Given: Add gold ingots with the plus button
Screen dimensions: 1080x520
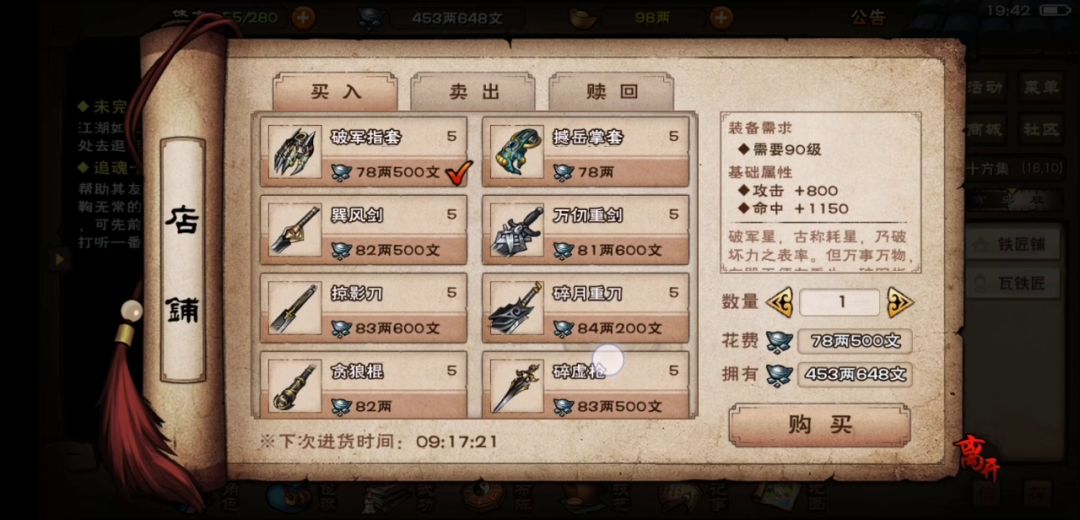Looking at the screenshot, I should pyautogui.click(x=720, y=17).
